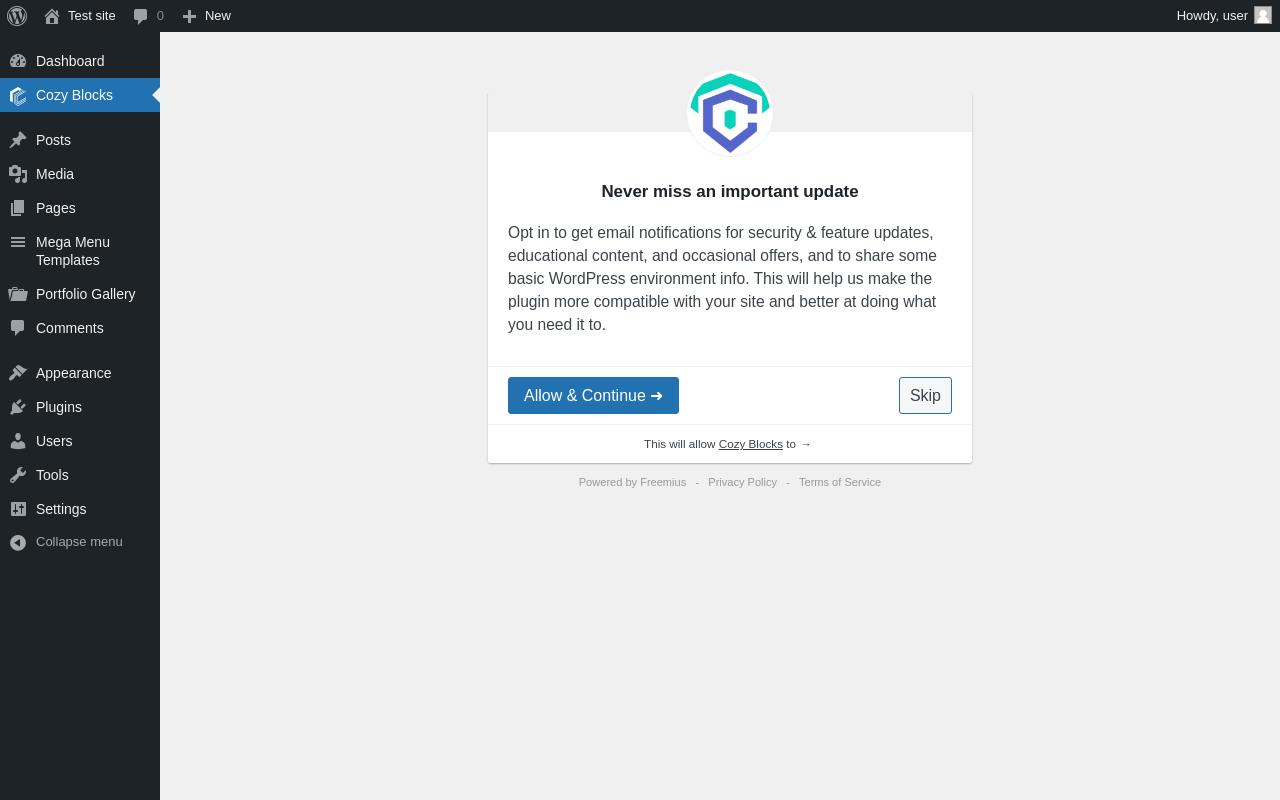Open the Privacy Policy link

tap(742, 482)
